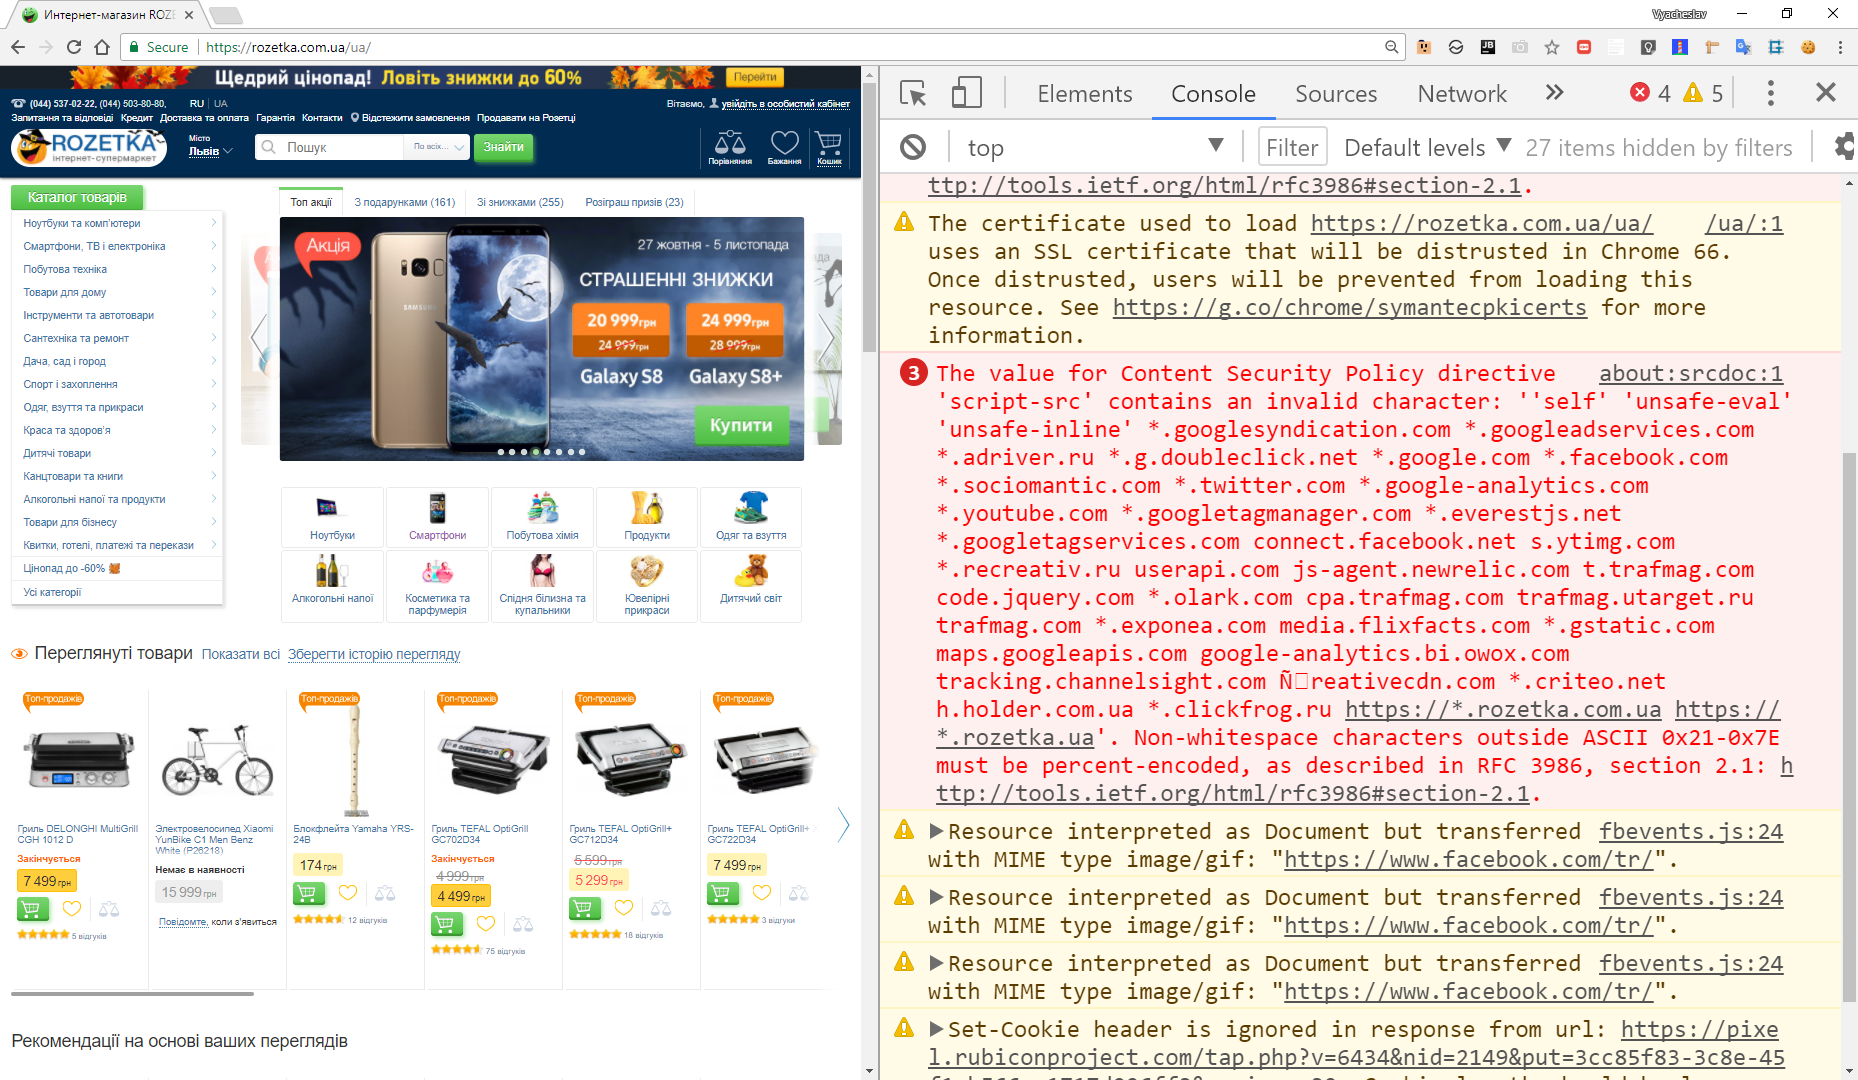Open the Порівняння scales icon in header
The image size is (1858, 1080).
(730, 147)
